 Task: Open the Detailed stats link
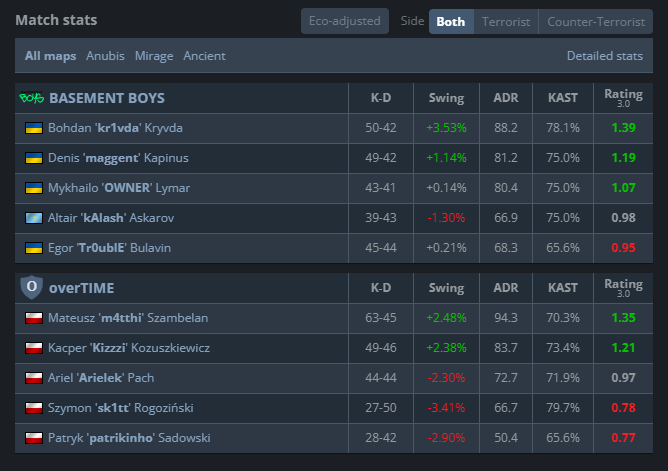[605, 56]
